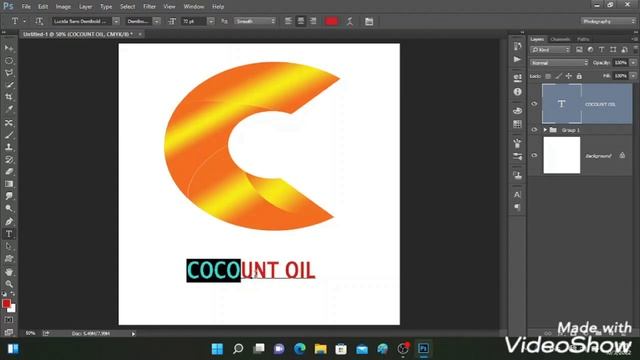Hide the COCOUNT OIL text layer

click(534, 104)
